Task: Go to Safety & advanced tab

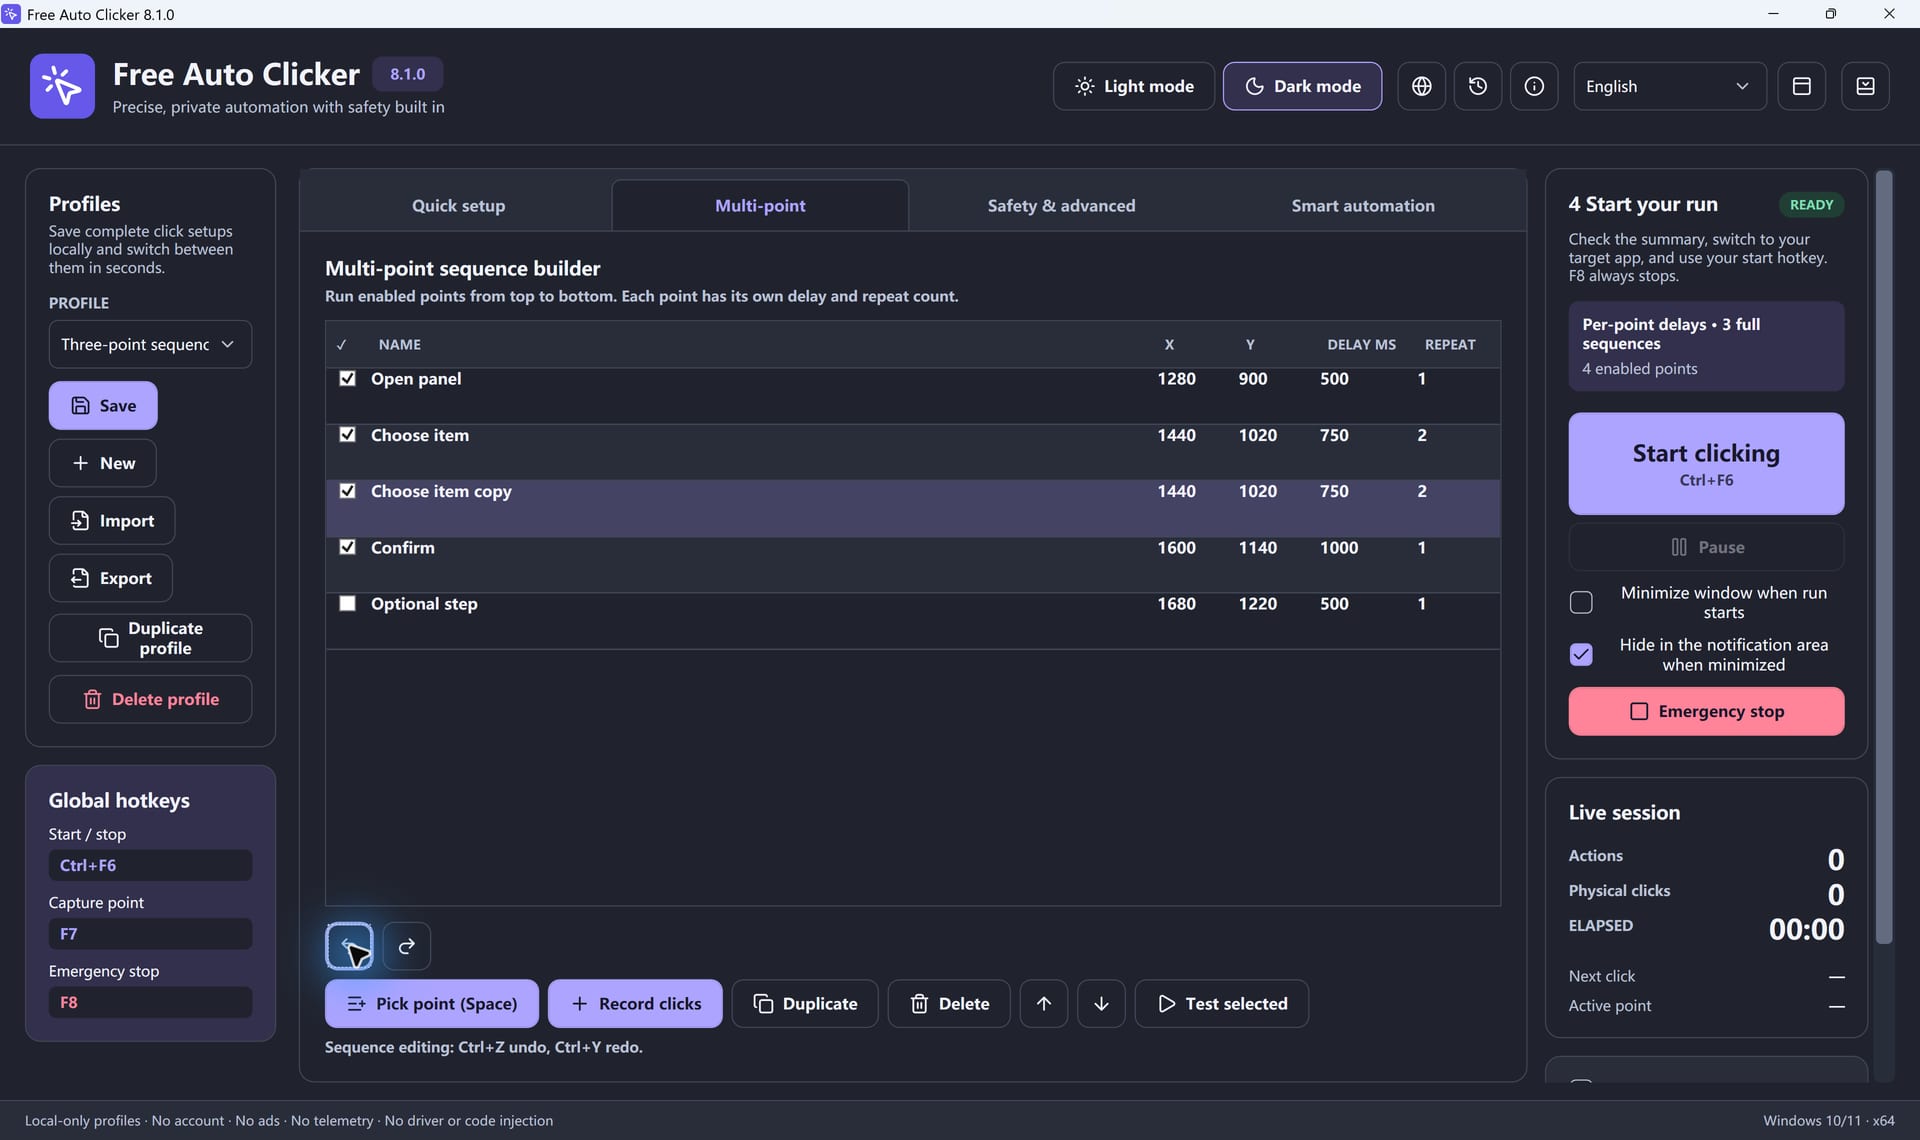Action: 1061,206
